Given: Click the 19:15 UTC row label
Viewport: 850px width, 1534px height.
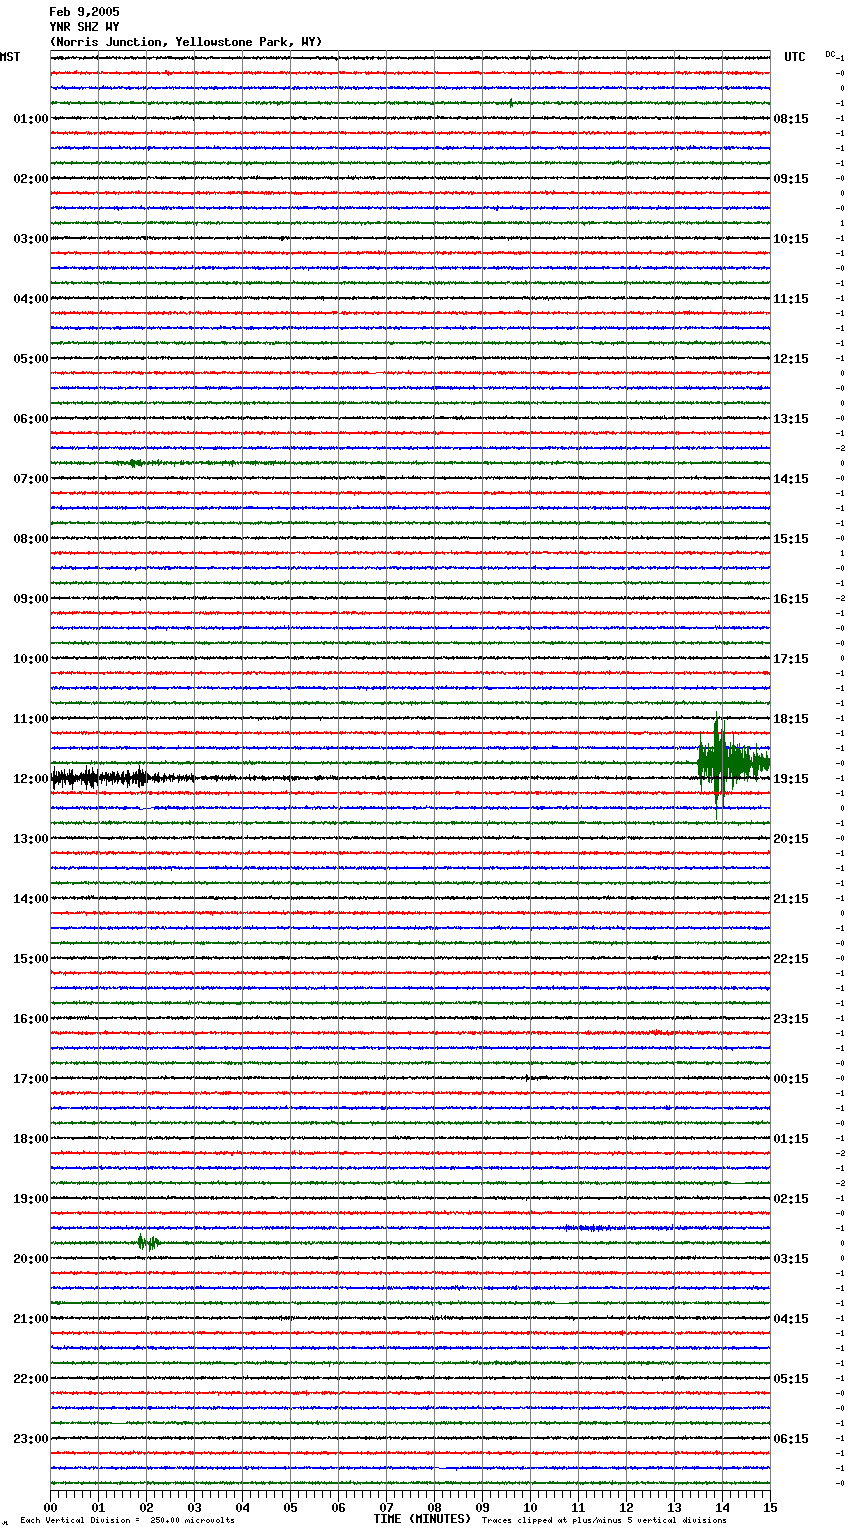Looking at the screenshot, I should (x=791, y=779).
